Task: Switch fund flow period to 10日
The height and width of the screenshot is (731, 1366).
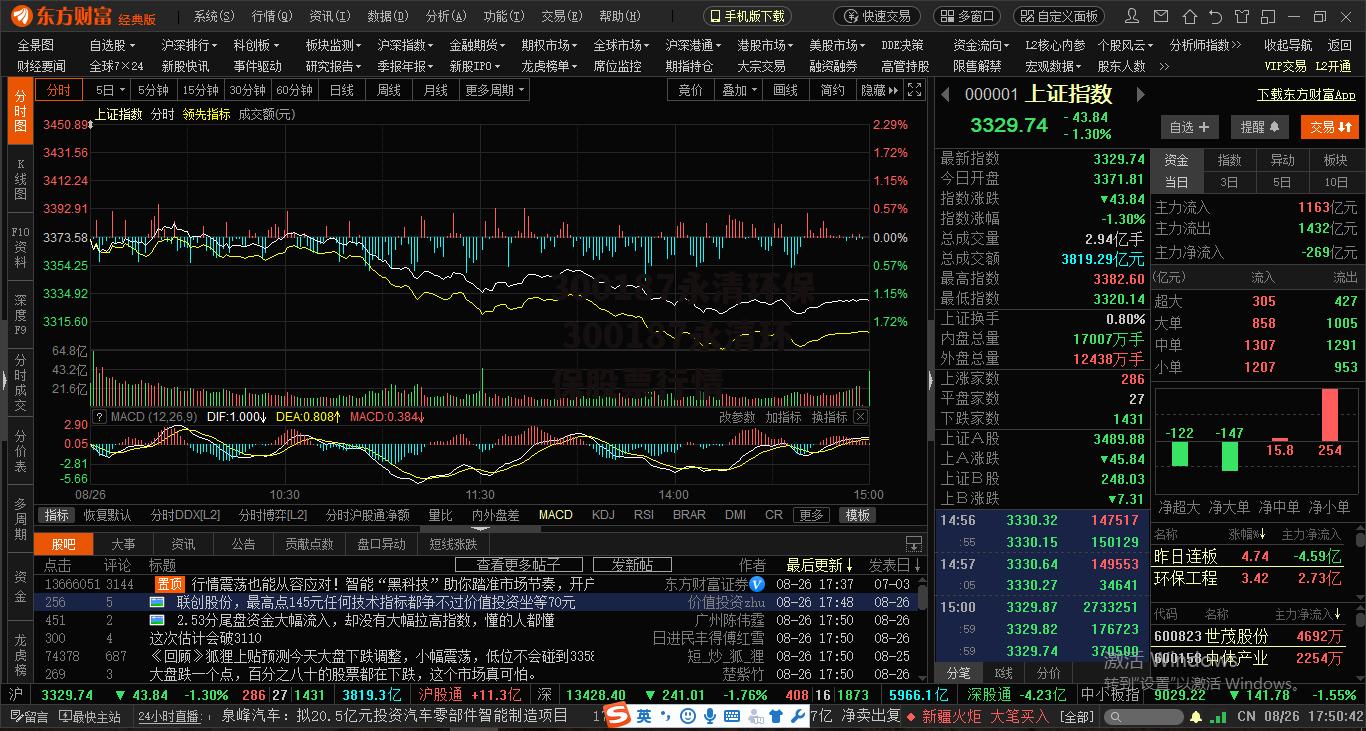Action: [x=1336, y=182]
